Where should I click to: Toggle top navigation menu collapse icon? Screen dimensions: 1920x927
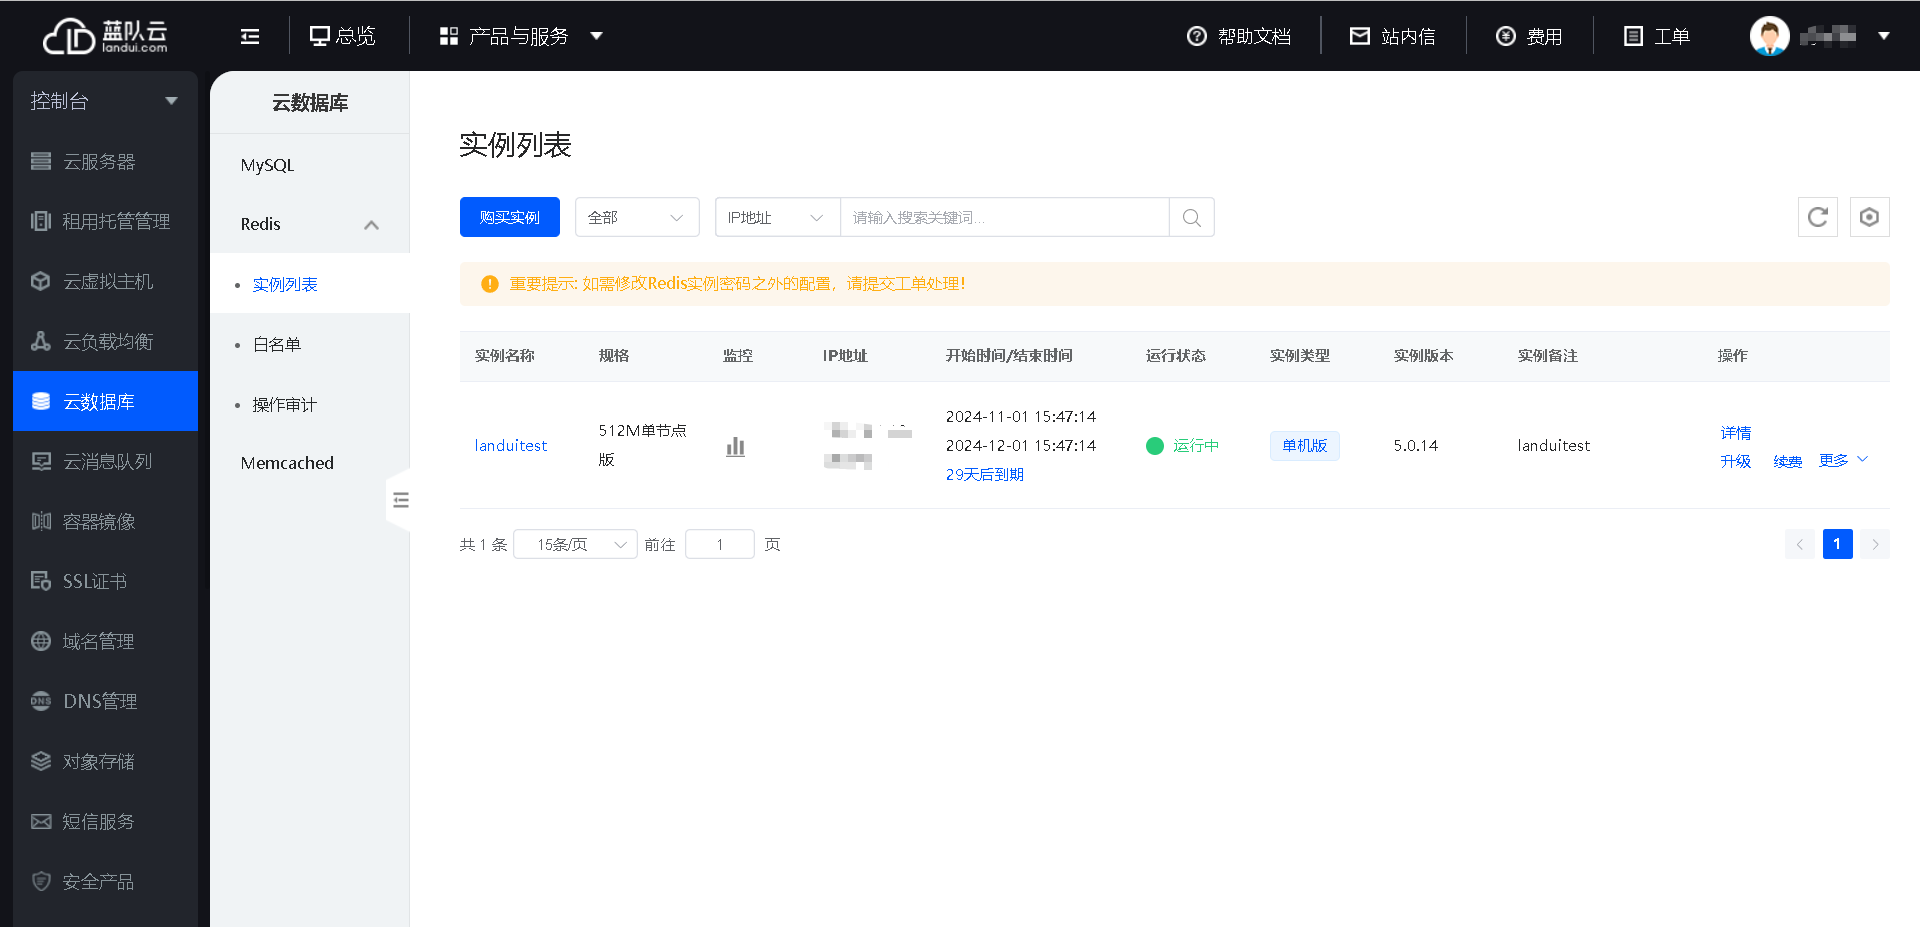point(250,36)
